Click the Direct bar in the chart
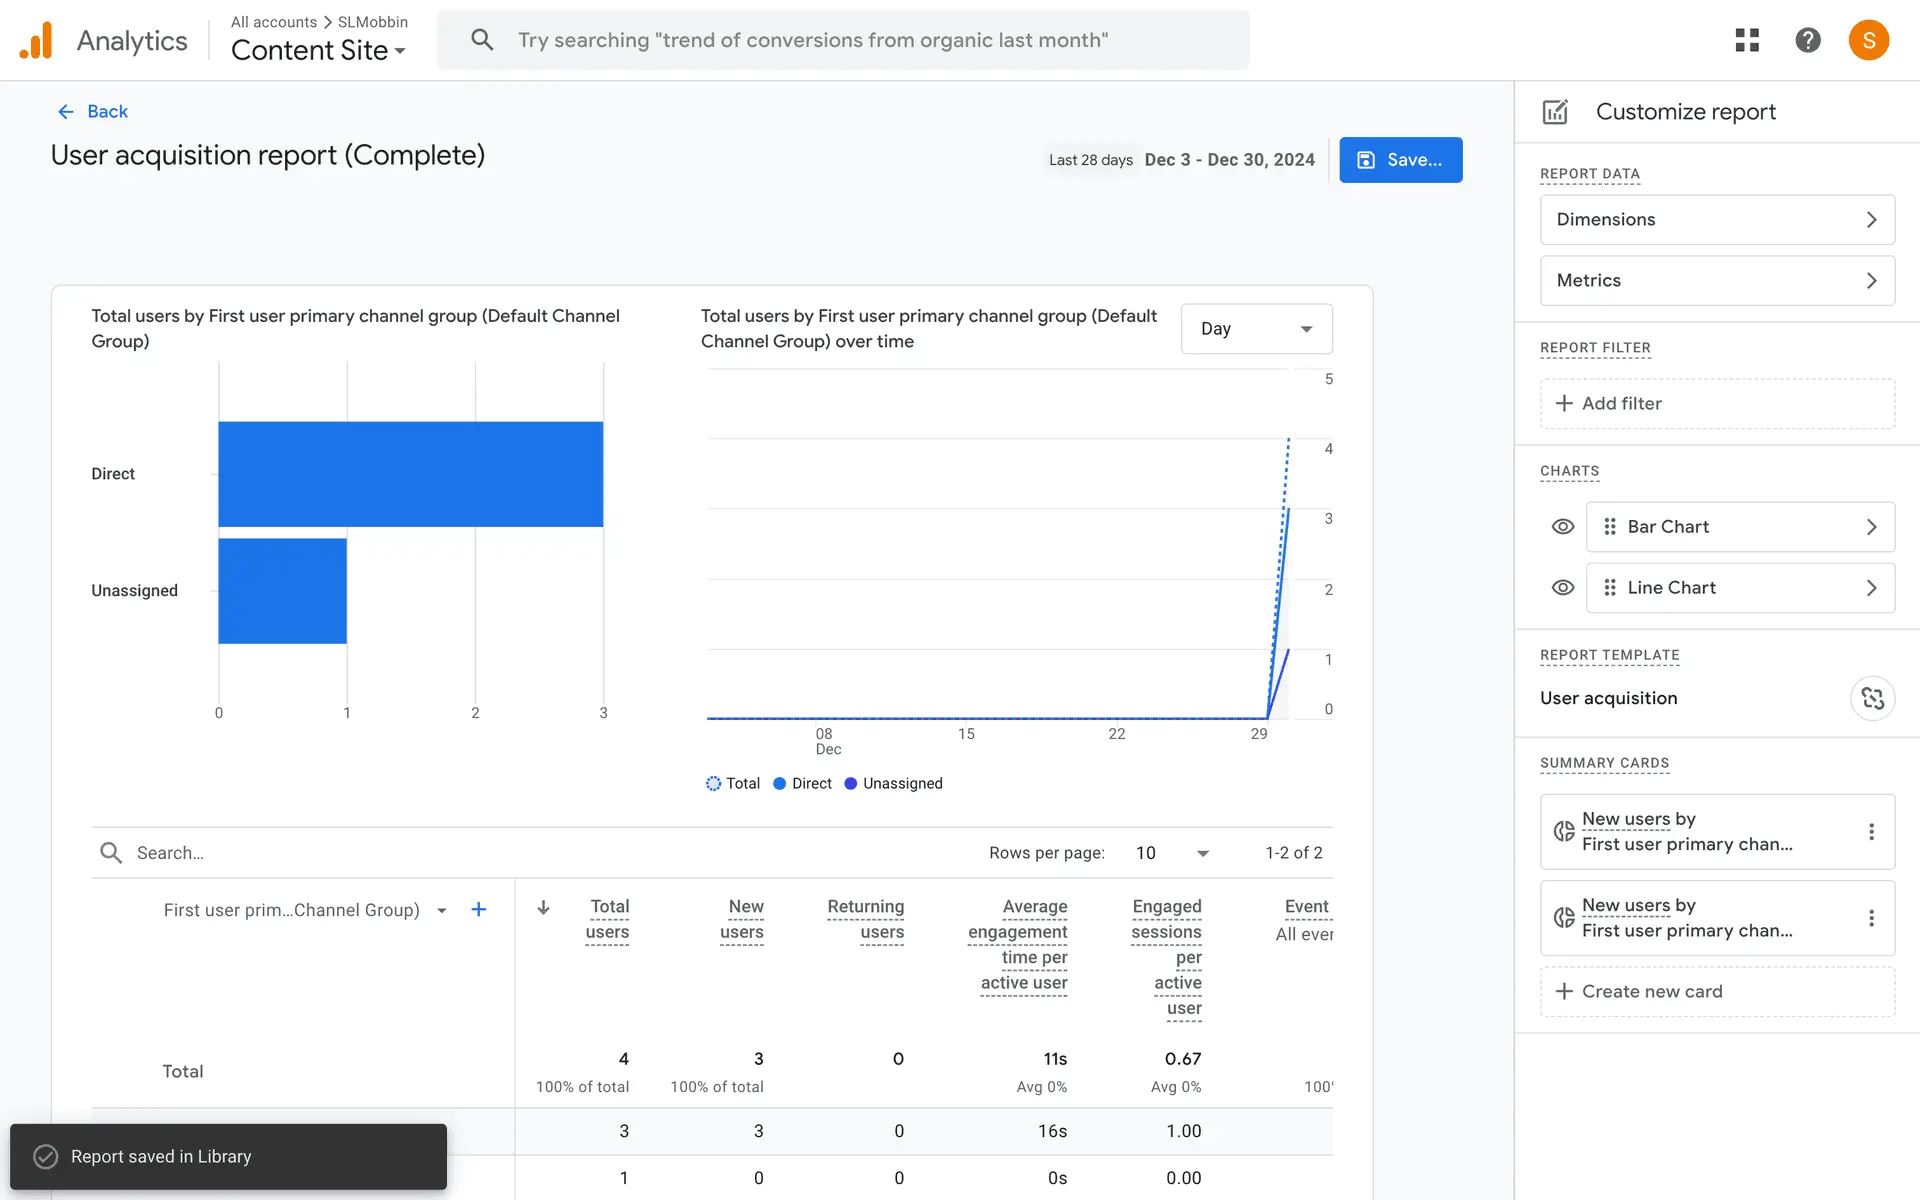This screenshot has height=1200, width=1920. pos(410,474)
